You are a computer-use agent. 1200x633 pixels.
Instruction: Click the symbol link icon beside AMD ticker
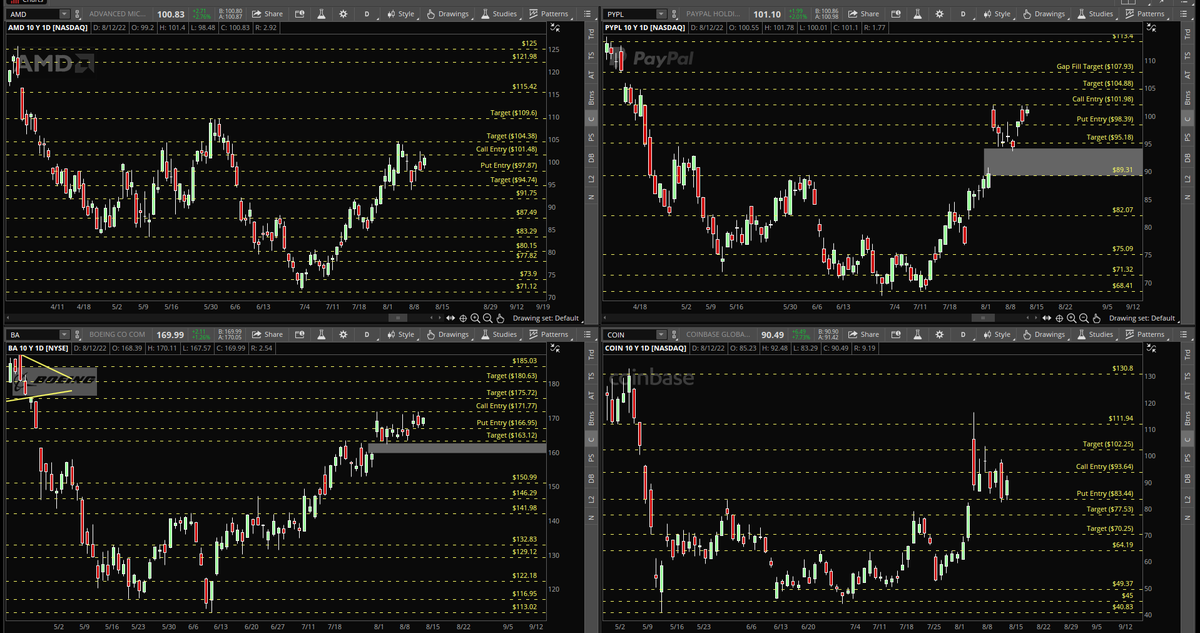click(77, 14)
